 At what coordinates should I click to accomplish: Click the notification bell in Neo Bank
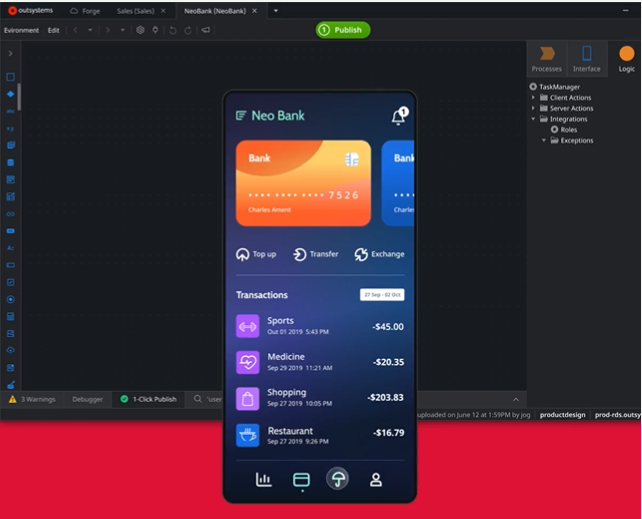[397, 117]
